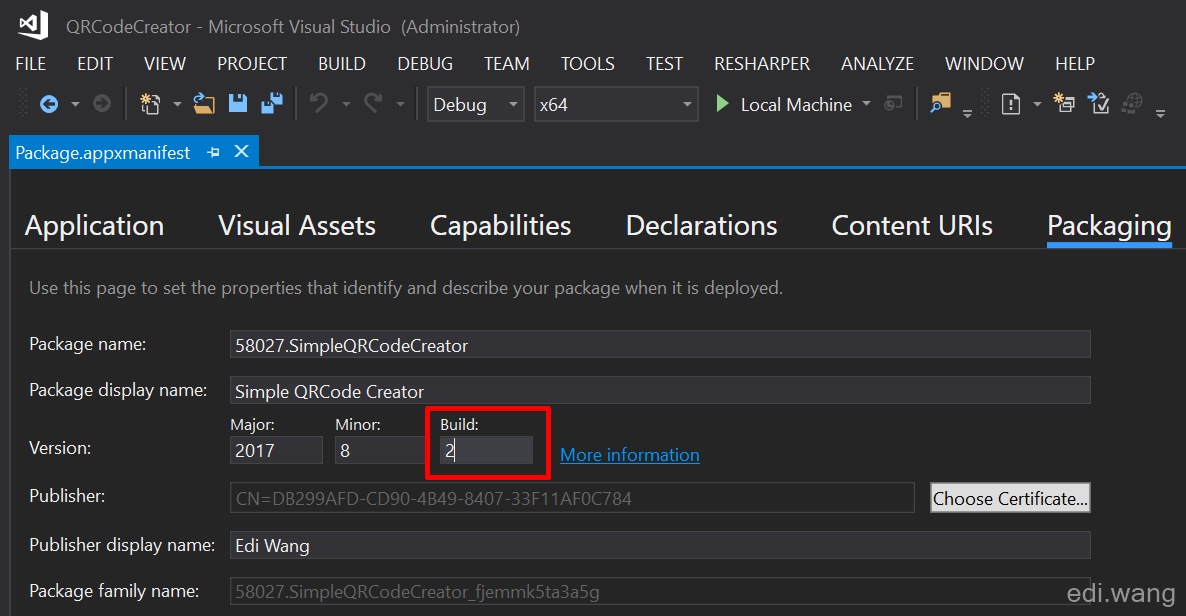Switch to the Application tab
Viewport: 1186px width, 616px height.
point(95,226)
